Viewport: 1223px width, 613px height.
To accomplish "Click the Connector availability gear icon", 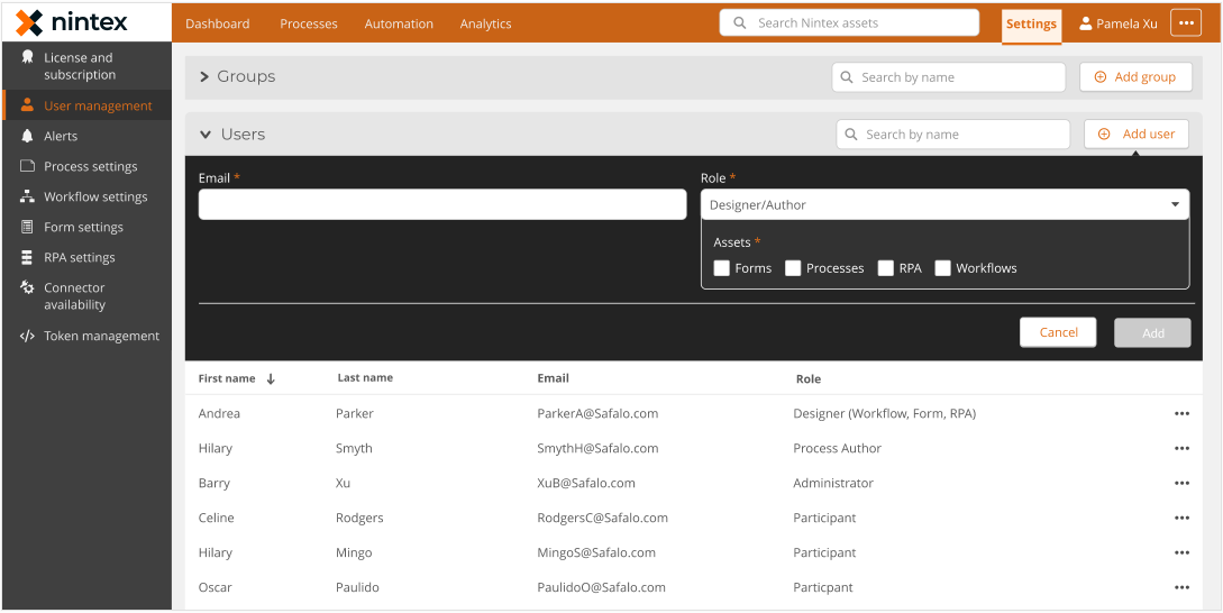I will coord(27,288).
